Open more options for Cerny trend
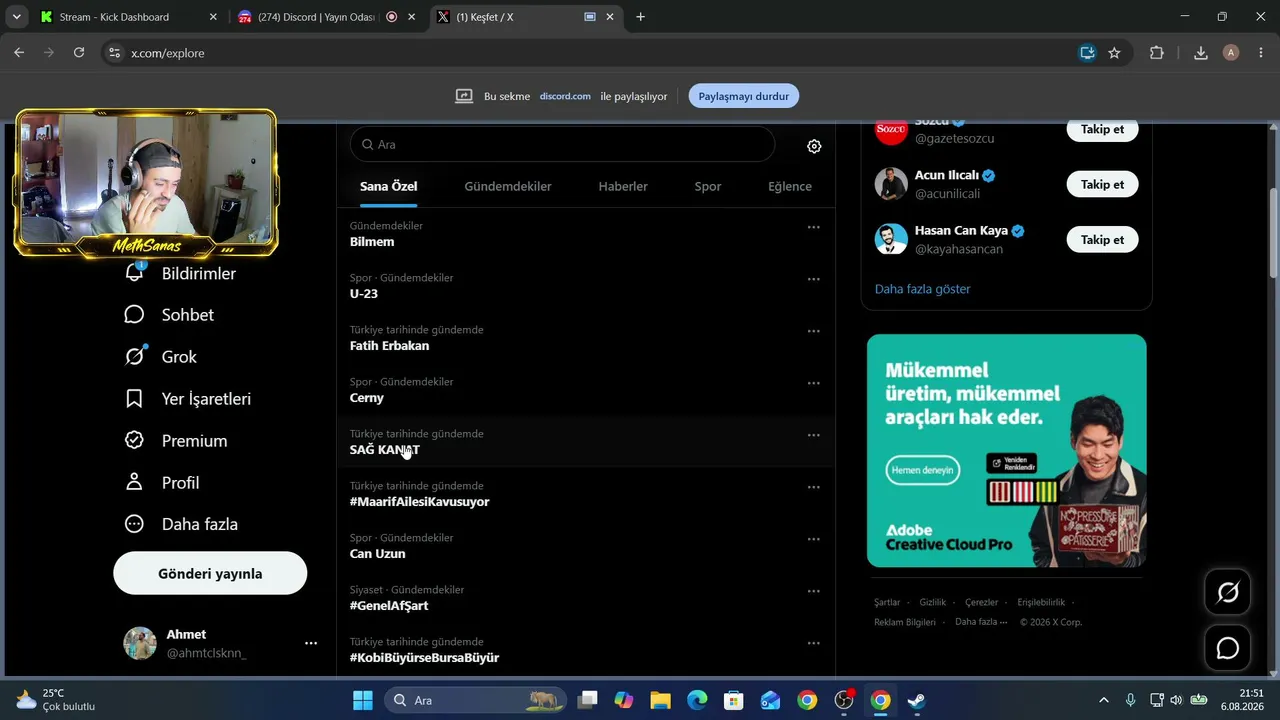Screen dimensions: 1280x720 click(x=814, y=383)
